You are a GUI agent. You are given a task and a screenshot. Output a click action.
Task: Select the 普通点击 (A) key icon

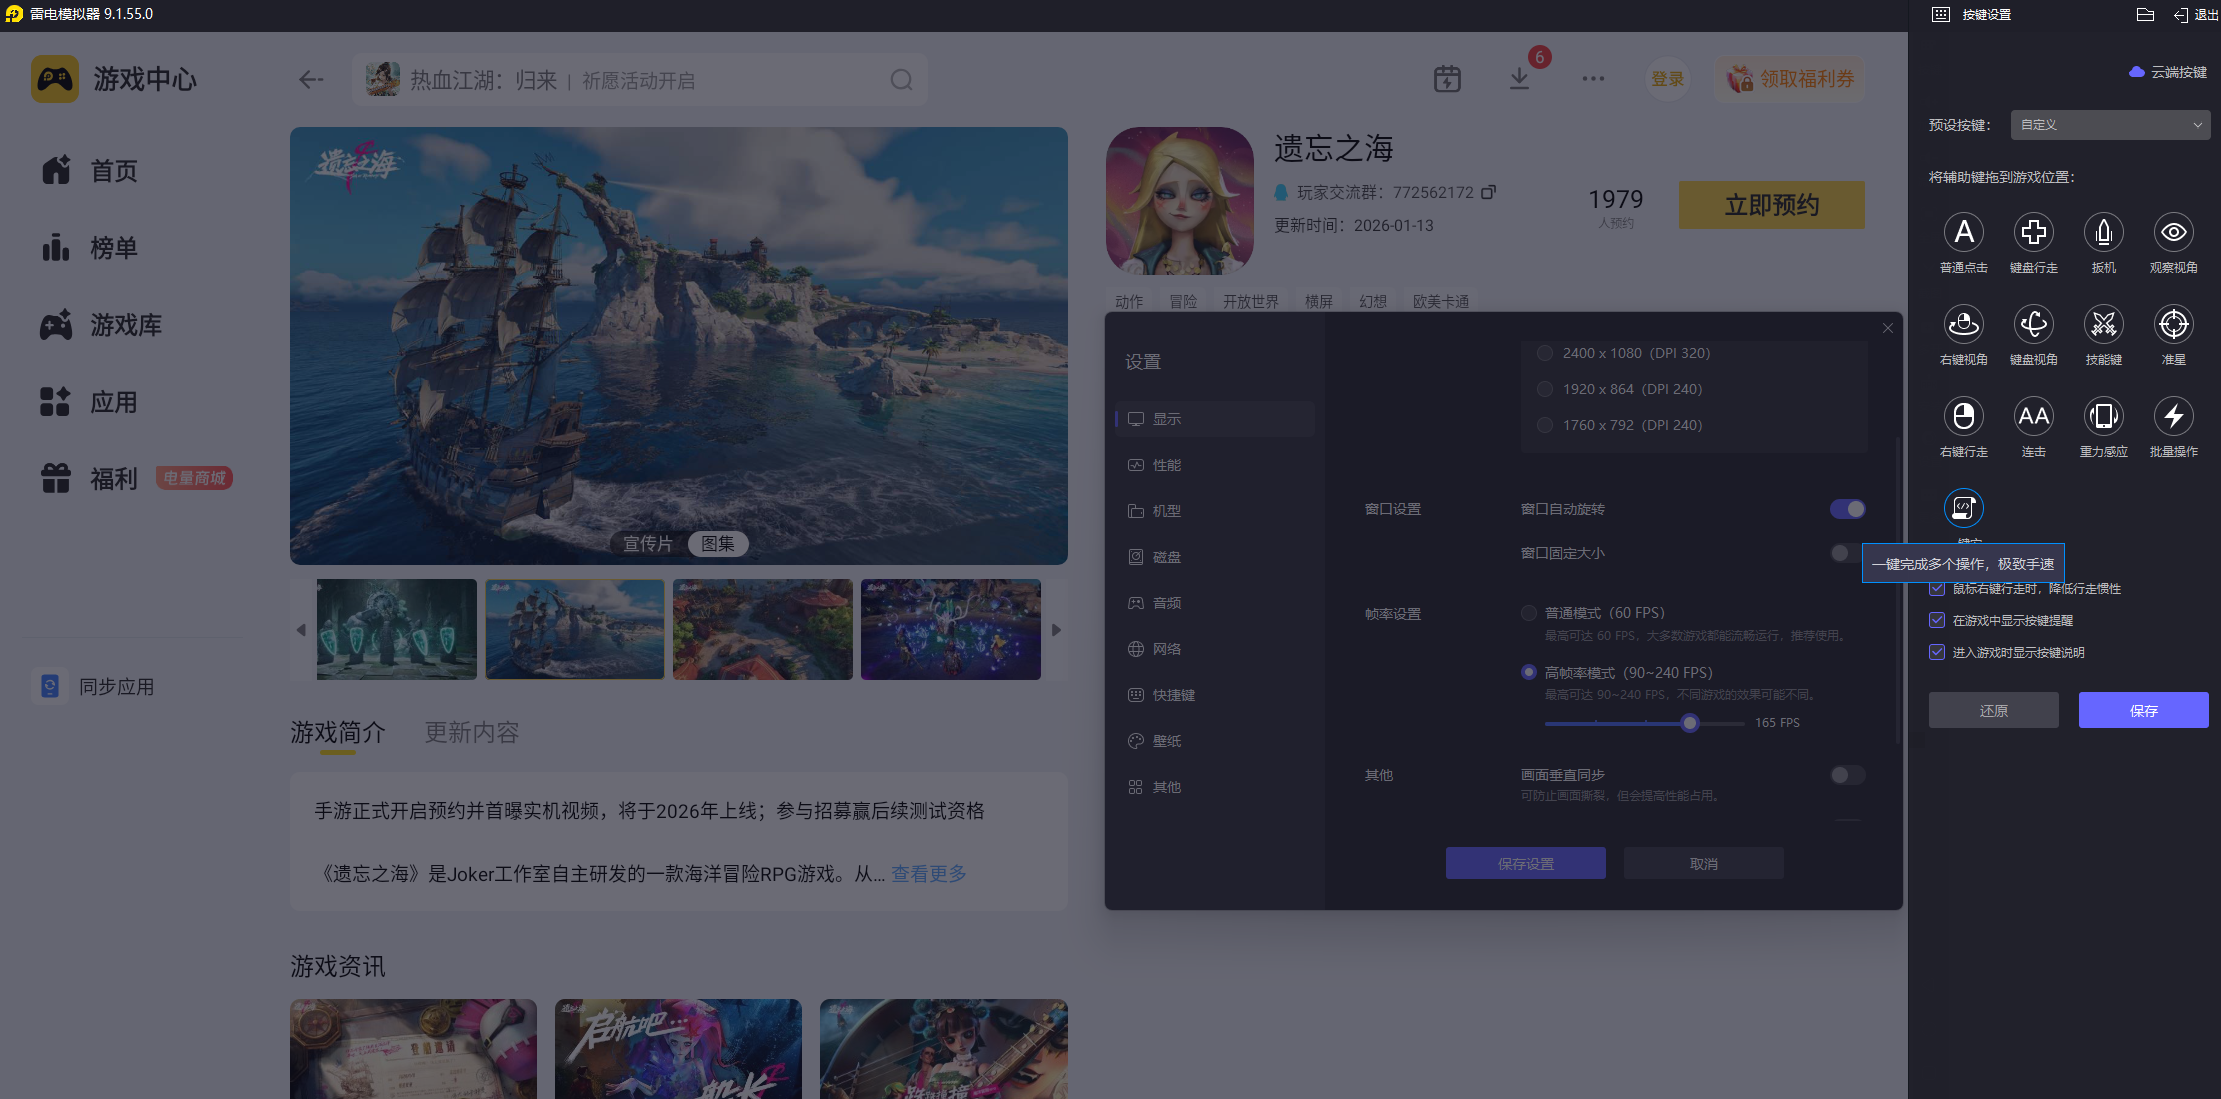(1963, 233)
